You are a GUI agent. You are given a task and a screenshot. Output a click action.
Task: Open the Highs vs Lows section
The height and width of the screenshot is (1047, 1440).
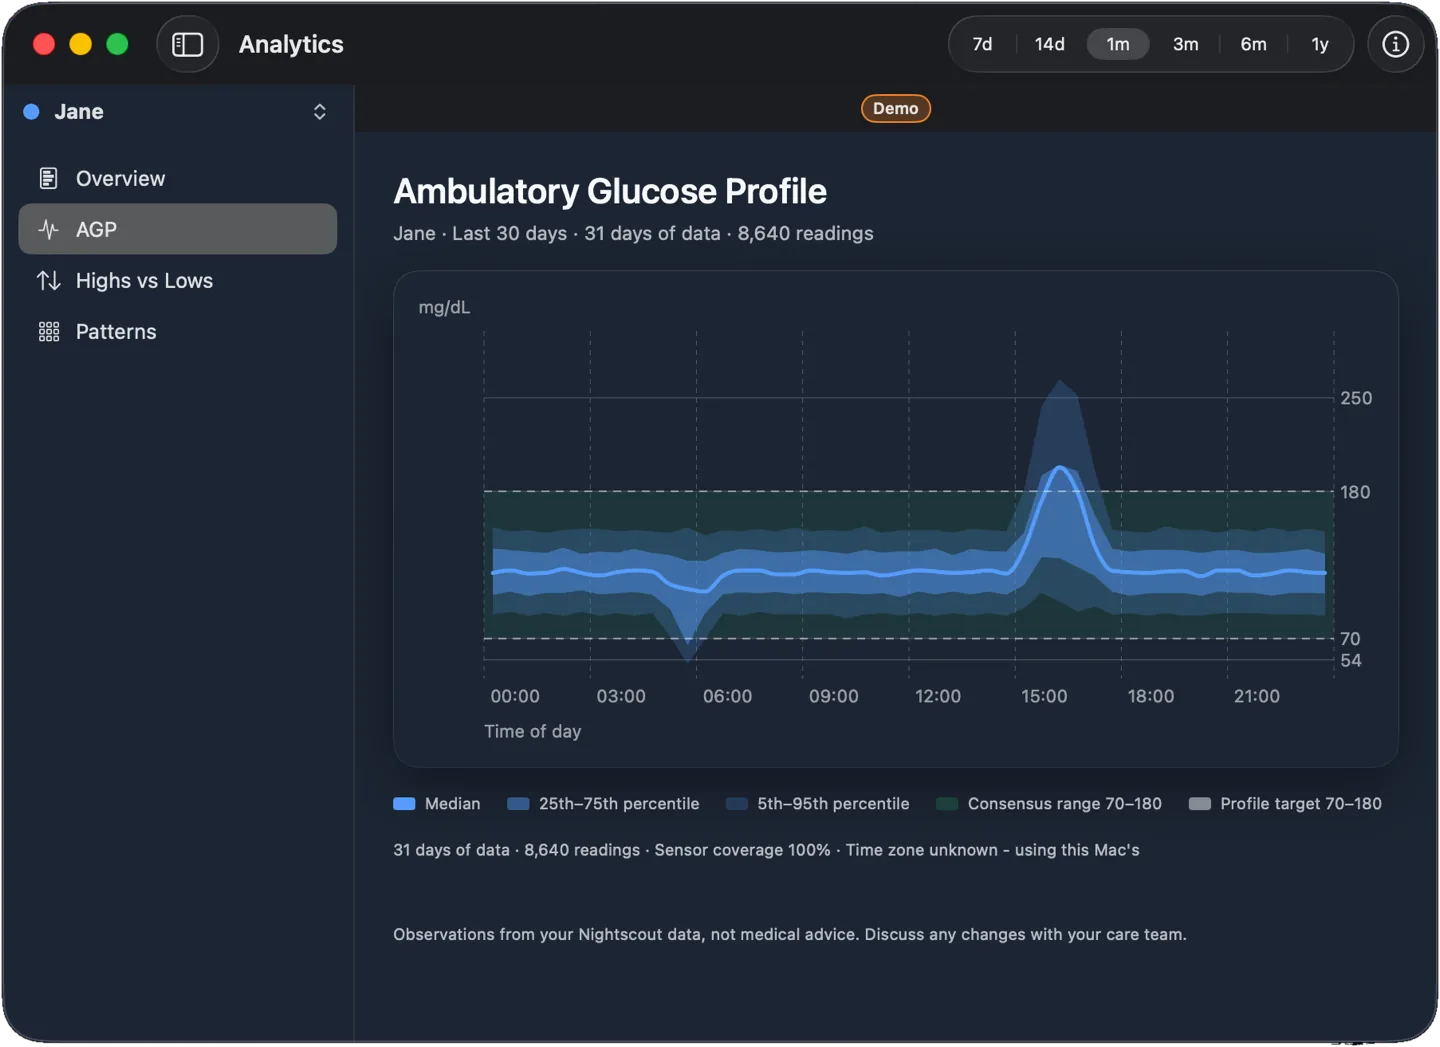[x=178, y=280]
